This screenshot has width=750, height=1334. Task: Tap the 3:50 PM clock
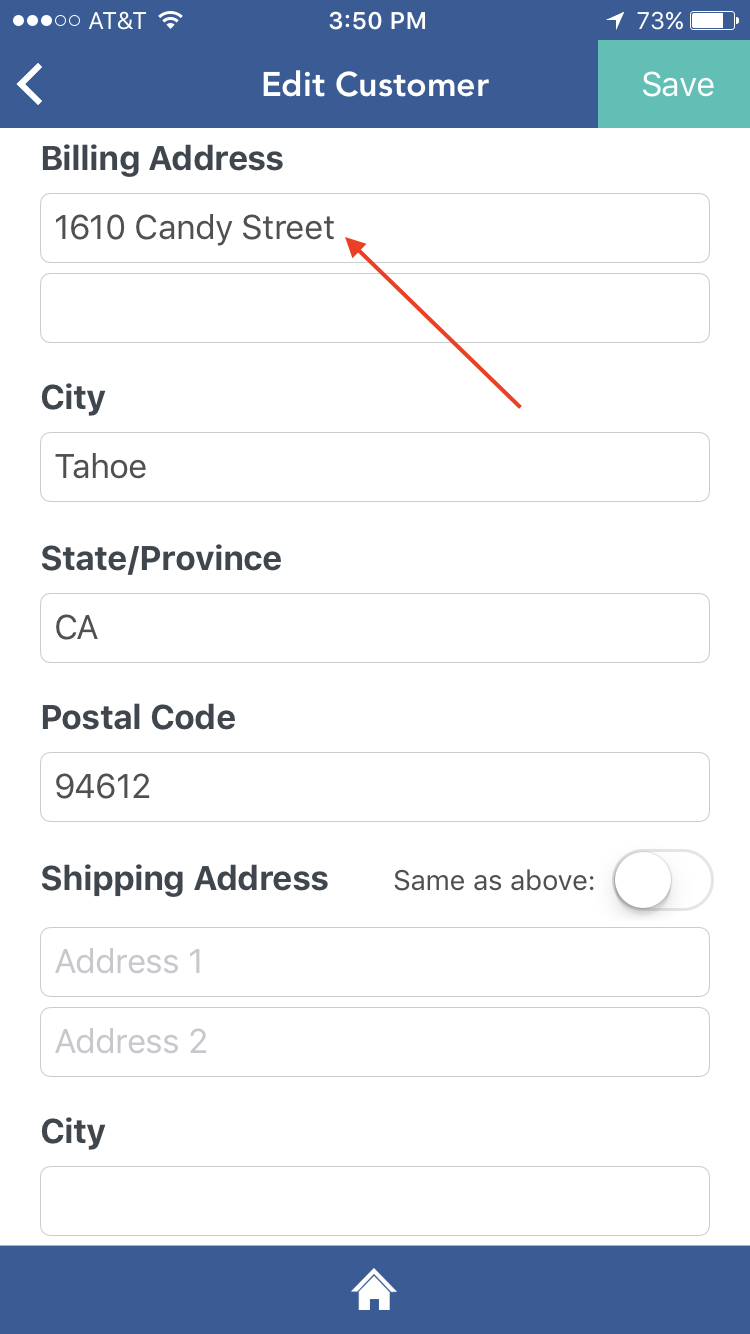pyautogui.click(x=375, y=20)
